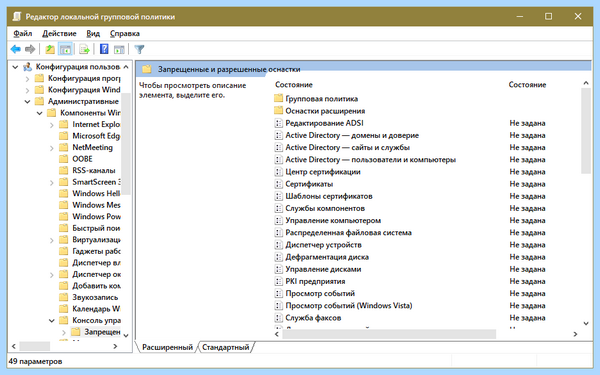The image size is (600, 375).
Task: Toggle the Show/Hide console tree icon
Action: click(x=66, y=49)
